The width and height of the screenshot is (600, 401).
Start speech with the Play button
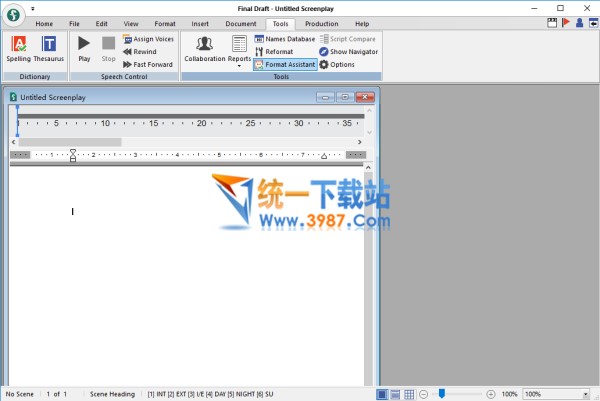coord(84,48)
